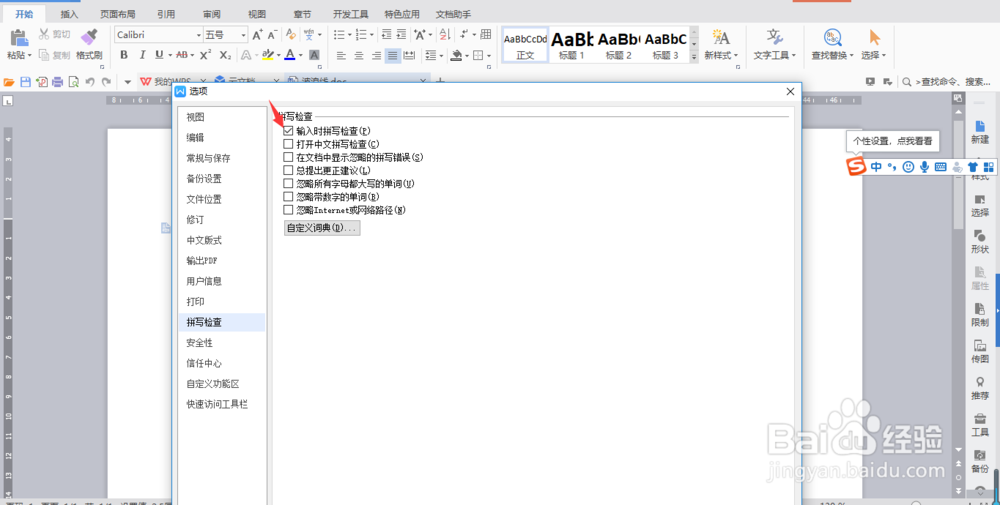Click the 自定义词典 button
The height and width of the screenshot is (505, 1000).
[x=322, y=228]
